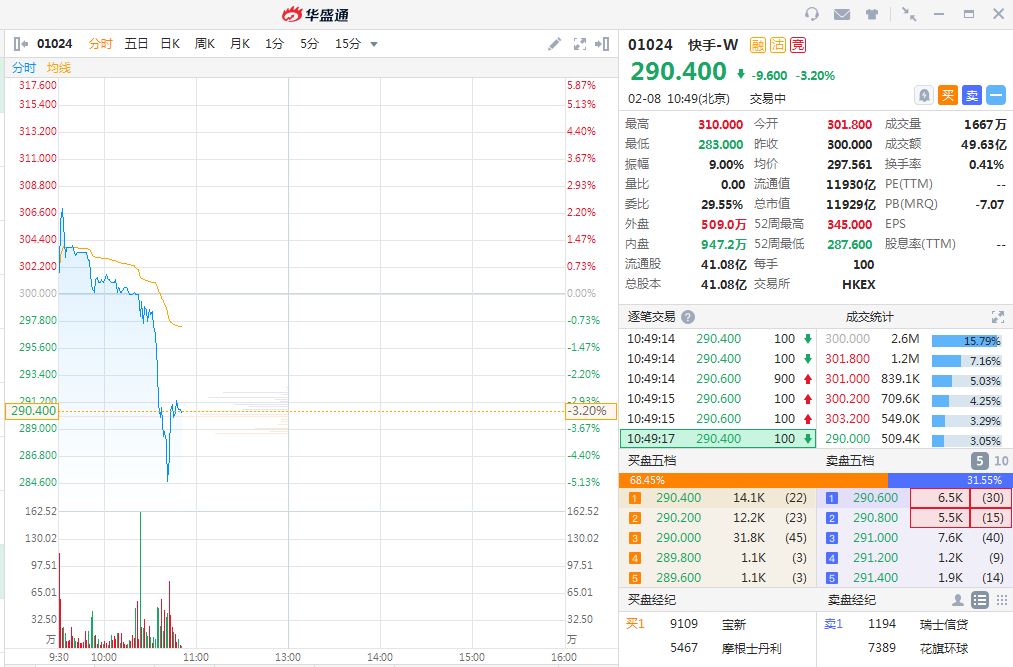Select the pencil drawing tool icon
The image size is (1013, 667).
[x=555, y=44]
